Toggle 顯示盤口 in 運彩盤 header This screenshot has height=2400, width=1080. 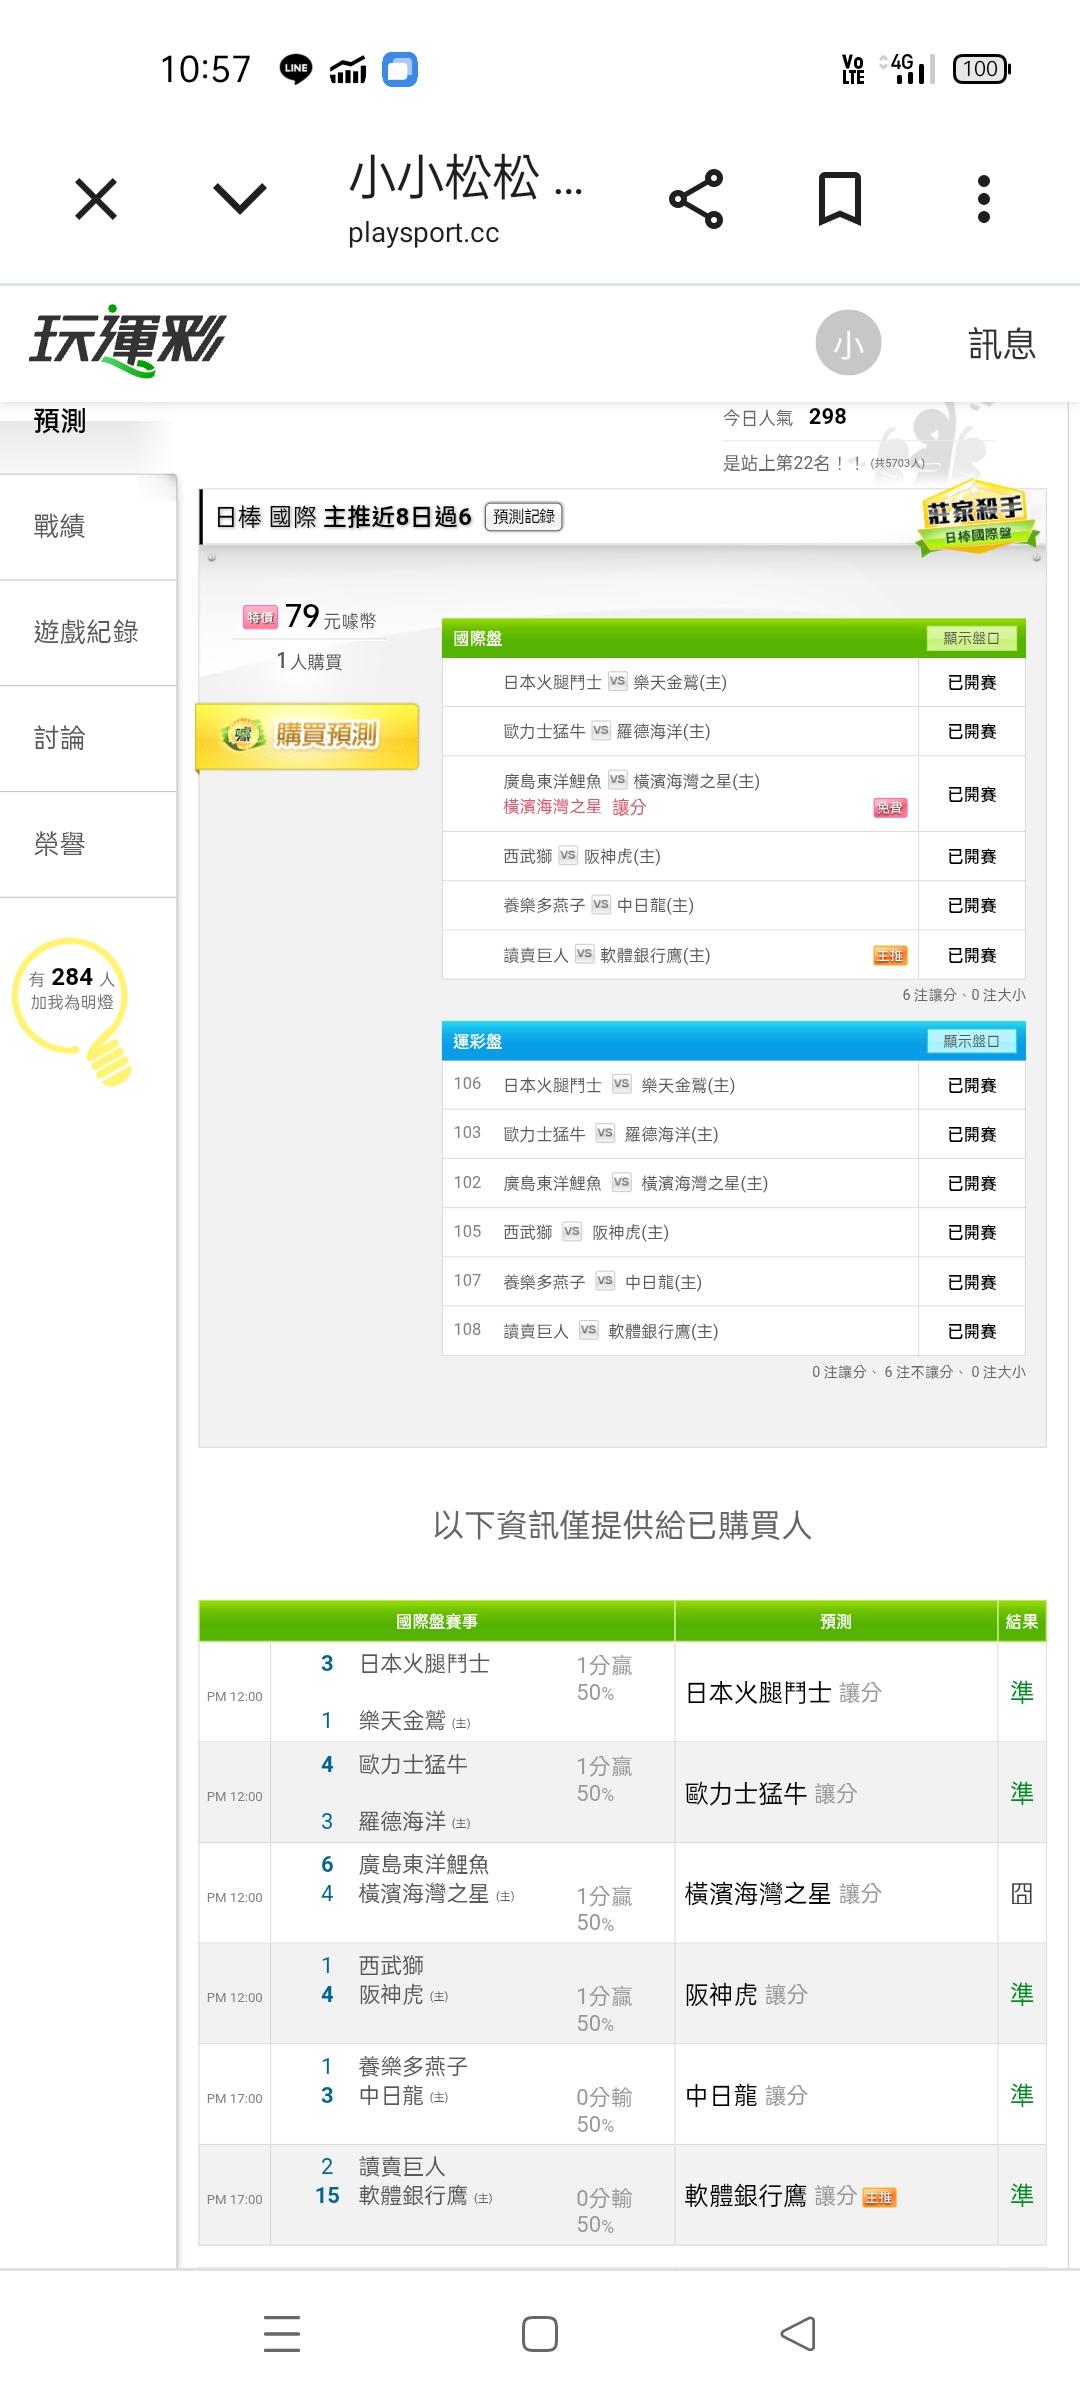coord(971,1041)
